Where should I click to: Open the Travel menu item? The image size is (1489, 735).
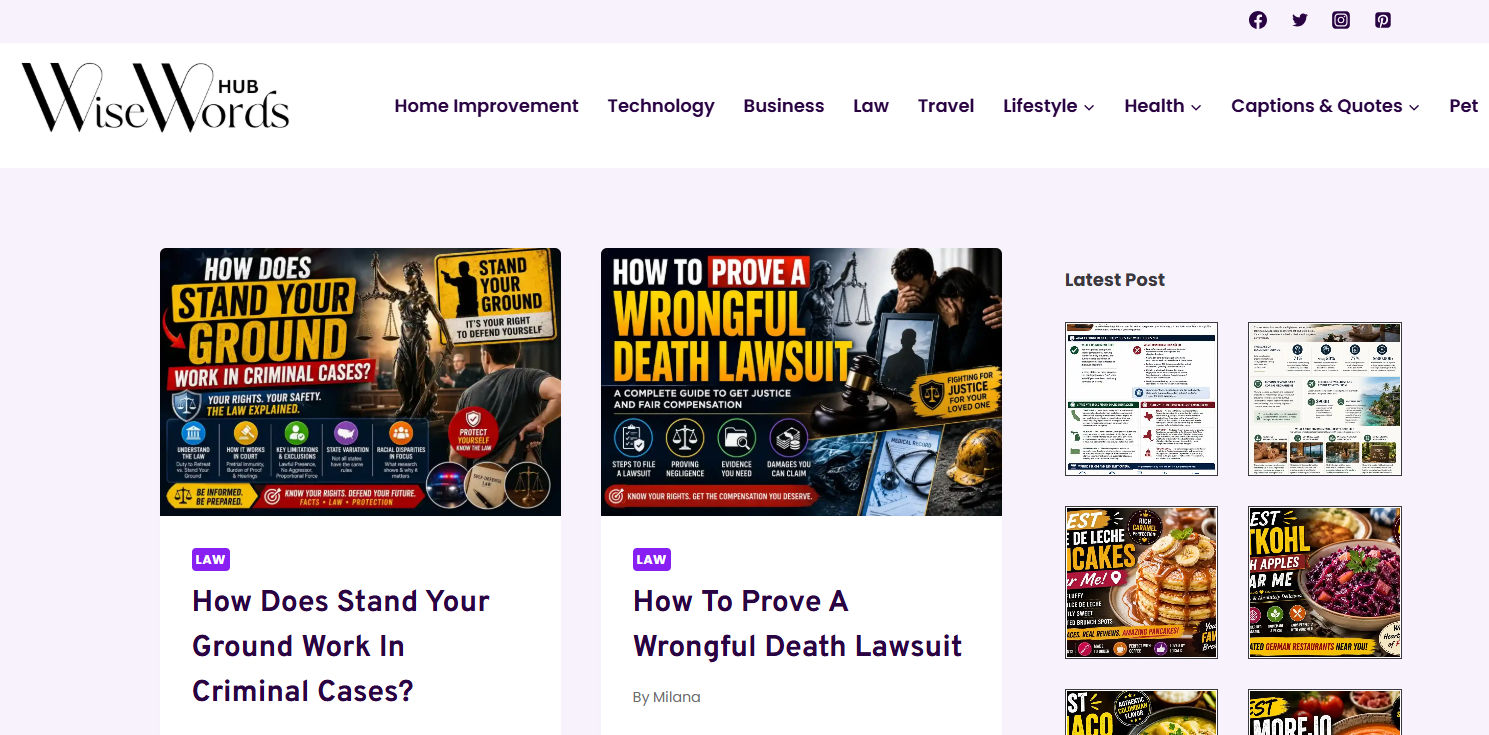946,106
